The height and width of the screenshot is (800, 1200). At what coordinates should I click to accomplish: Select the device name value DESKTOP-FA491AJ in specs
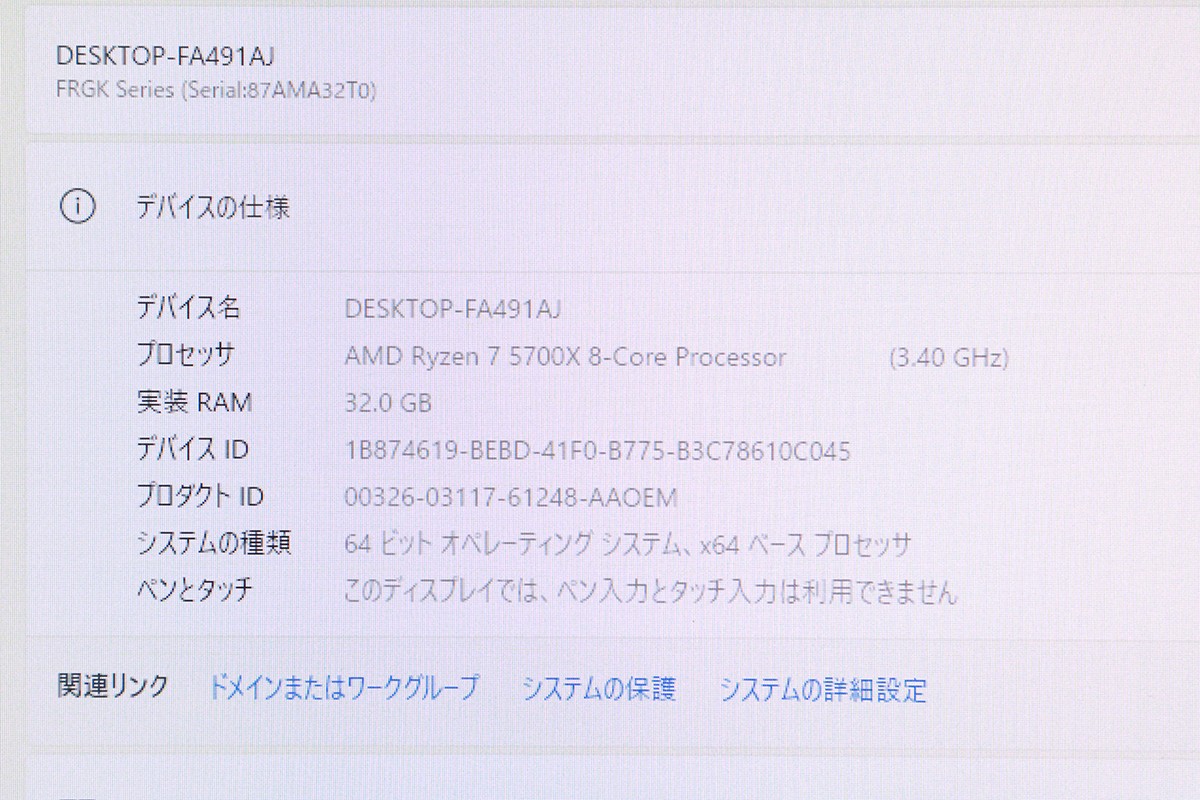point(452,309)
